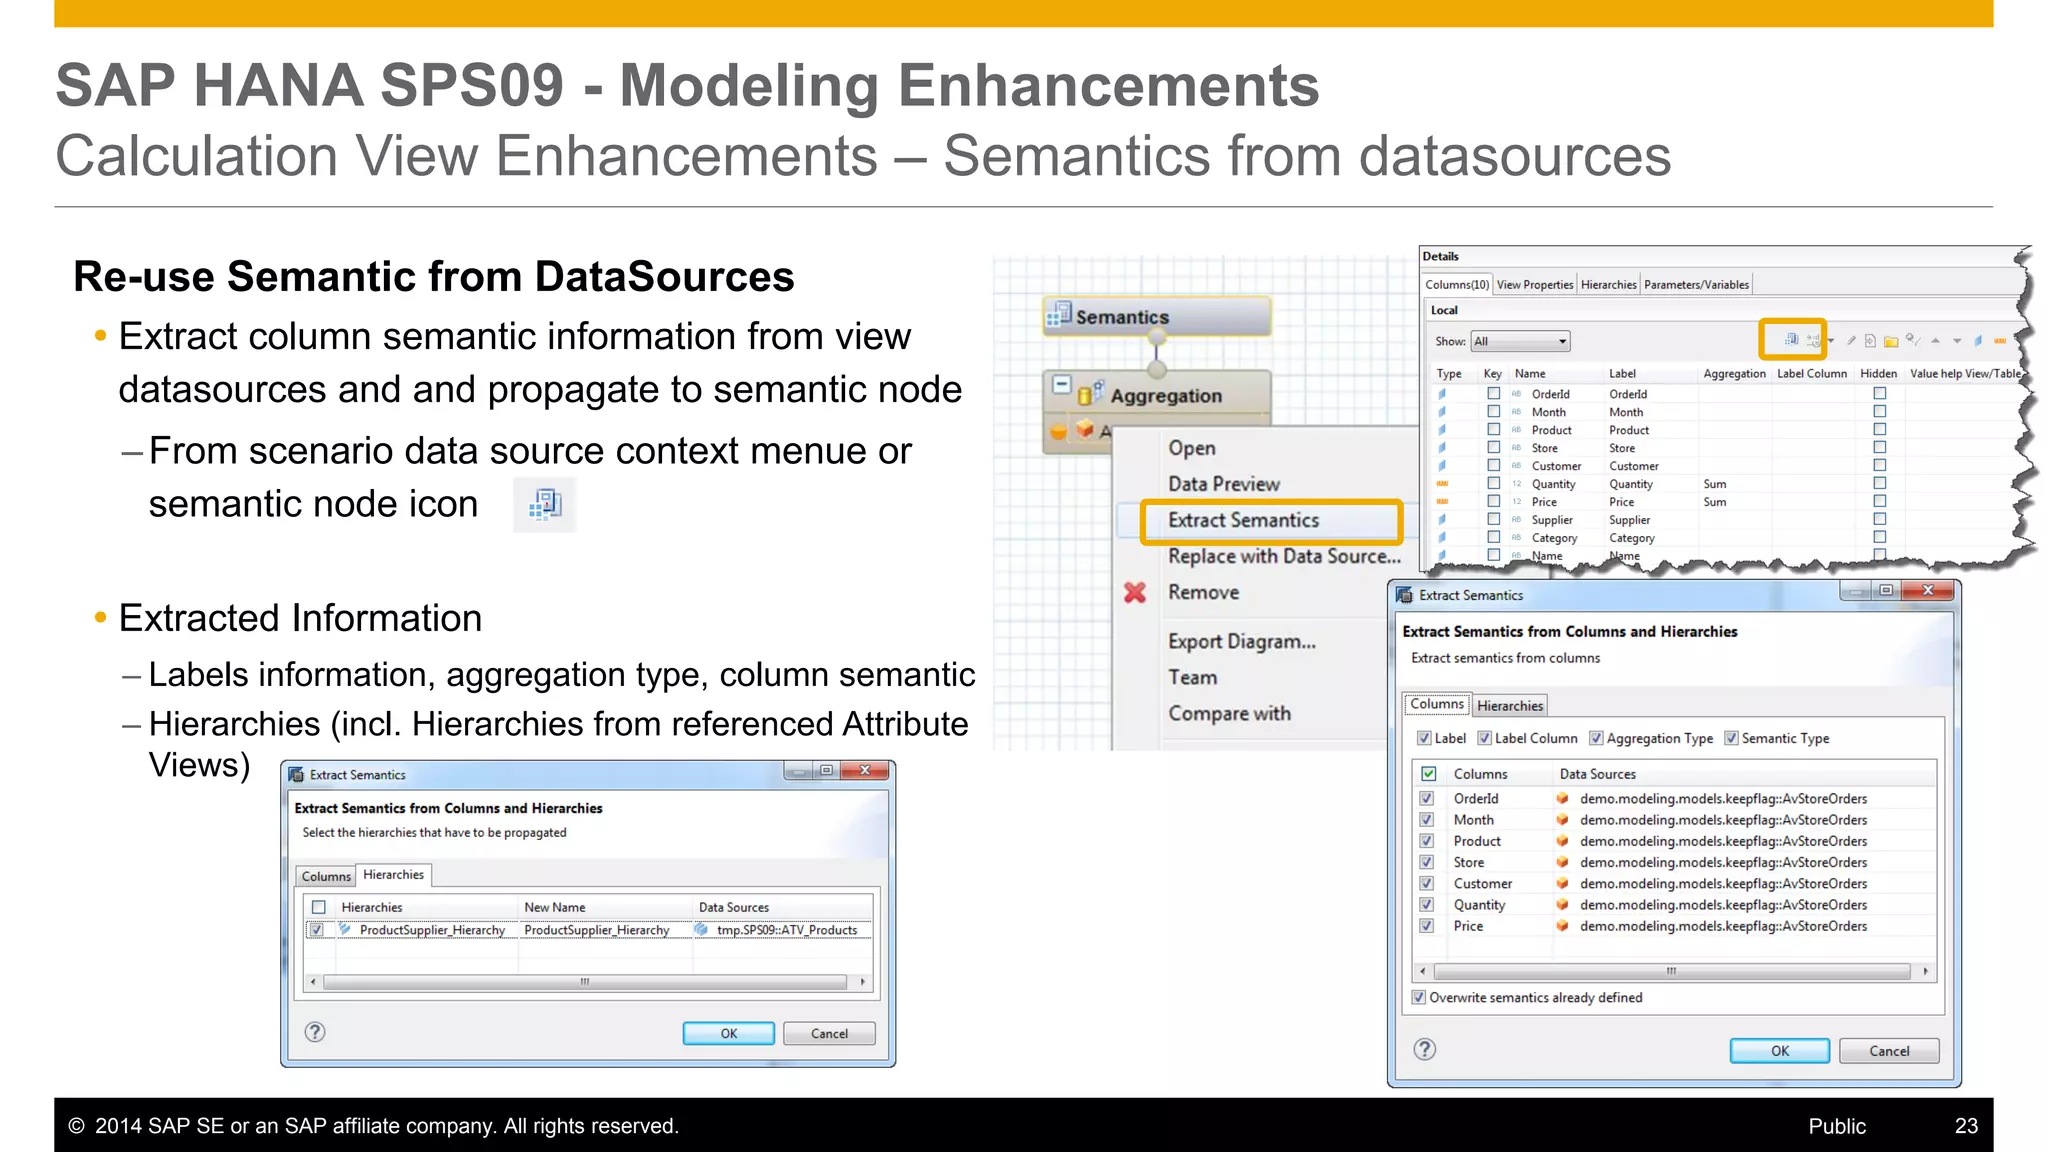Image resolution: width=2048 pixels, height=1152 pixels.
Task: Click the yellow folder icon in Details toolbar
Action: (1891, 341)
